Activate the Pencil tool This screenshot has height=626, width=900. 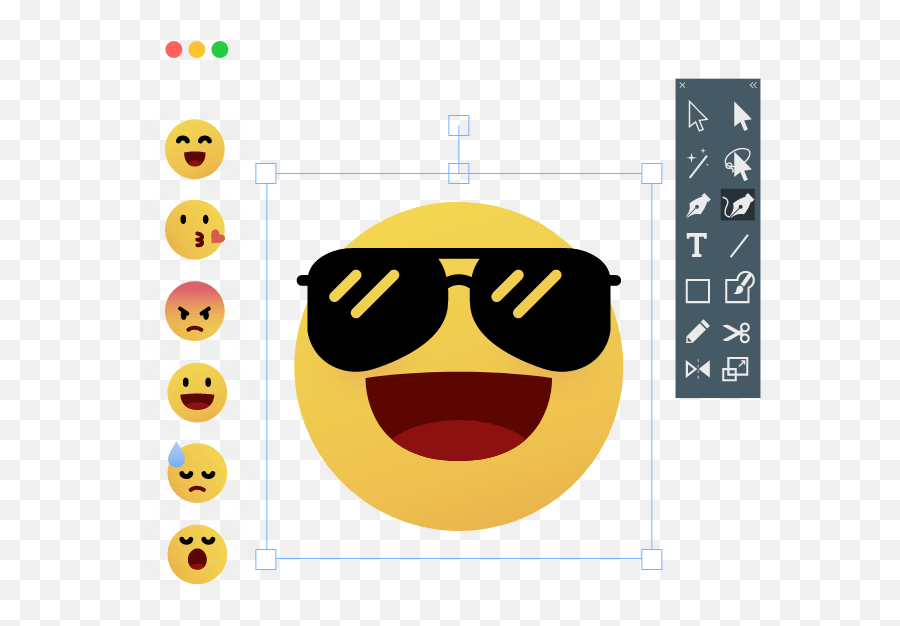click(x=695, y=330)
